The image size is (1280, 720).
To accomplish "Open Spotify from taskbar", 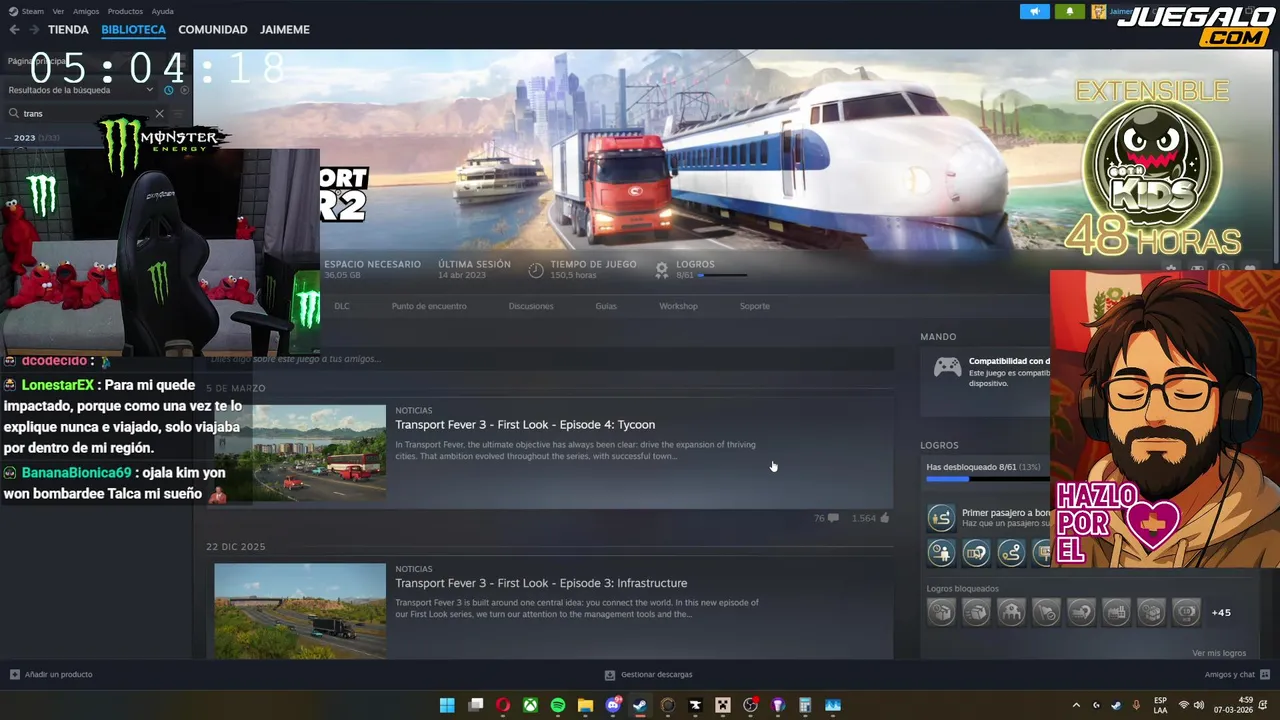I will coord(558,705).
